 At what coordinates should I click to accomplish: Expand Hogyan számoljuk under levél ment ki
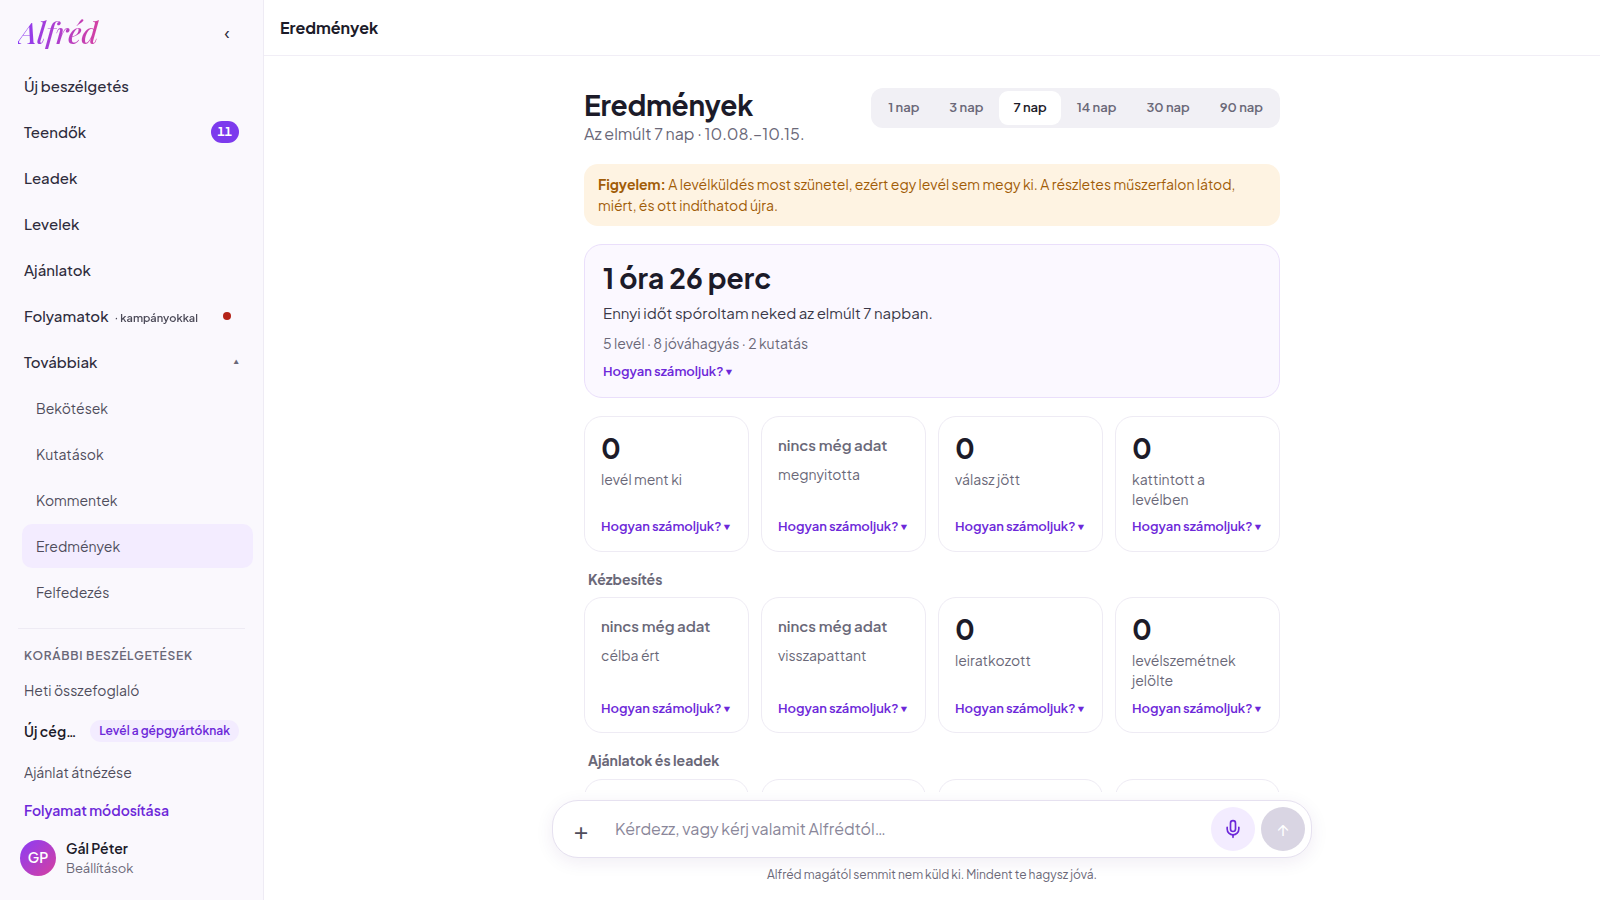click(665, 527)
